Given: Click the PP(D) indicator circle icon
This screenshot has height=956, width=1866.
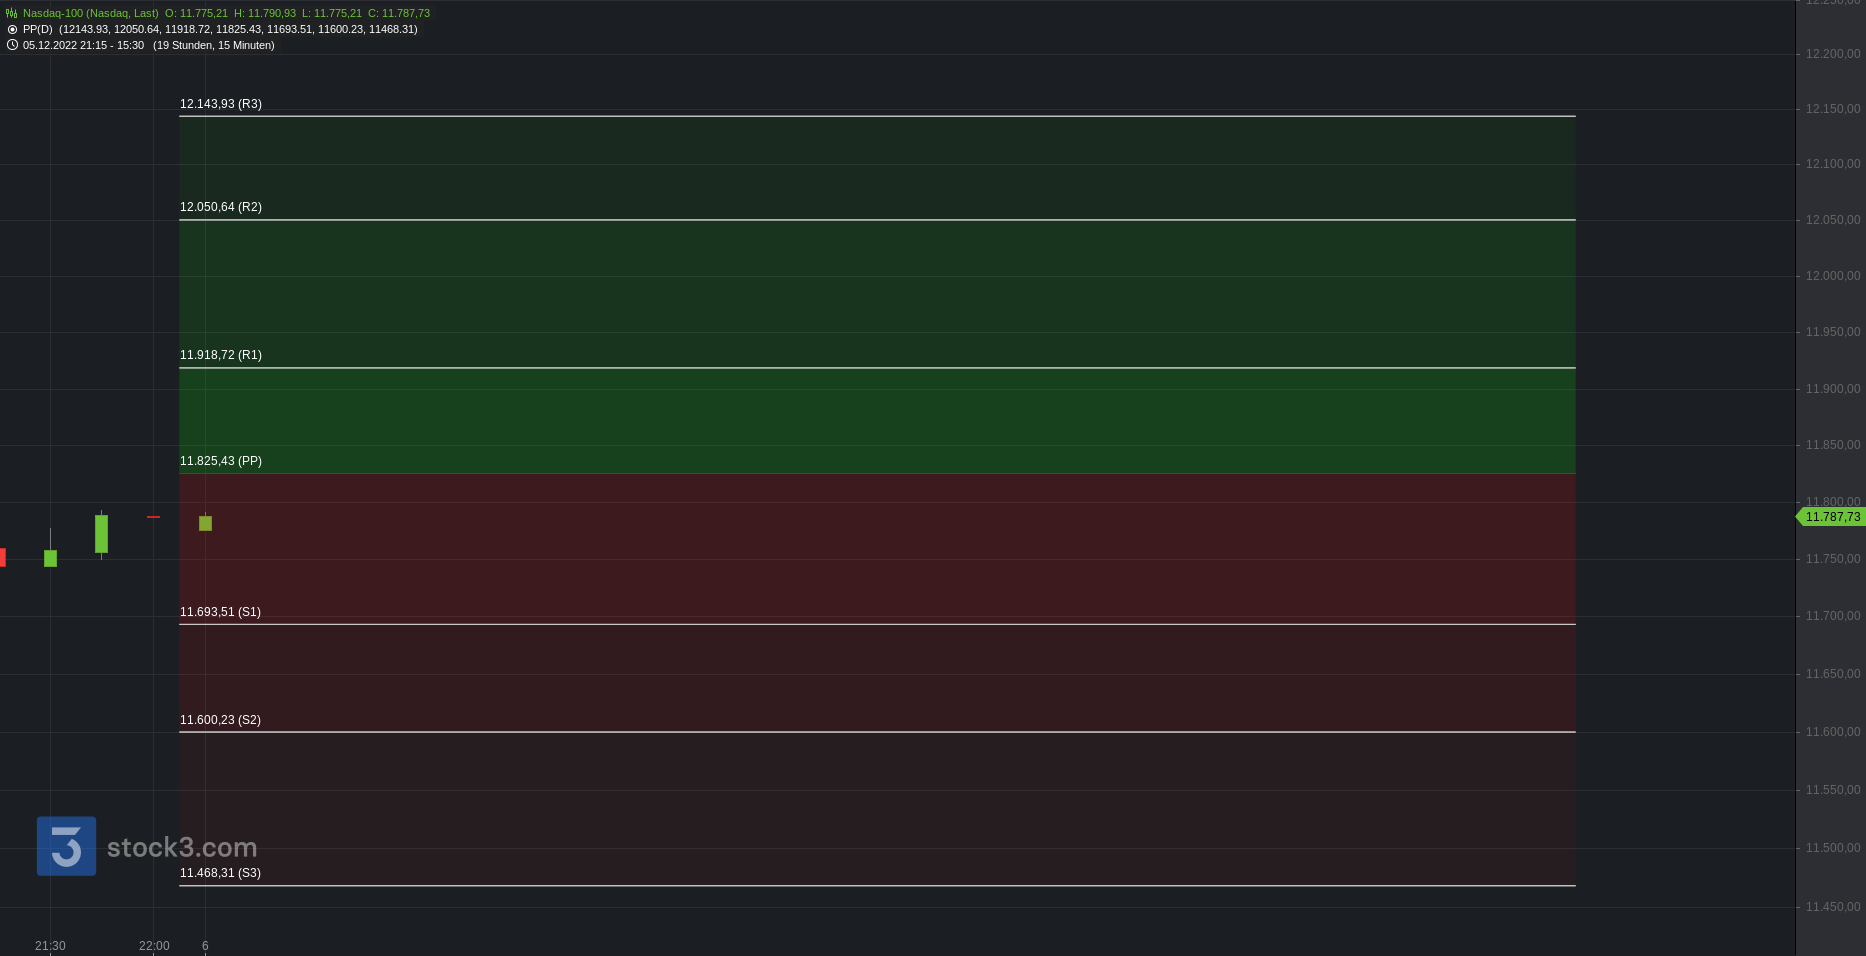Looking at the screenshot, I should (x=12, y=30).
